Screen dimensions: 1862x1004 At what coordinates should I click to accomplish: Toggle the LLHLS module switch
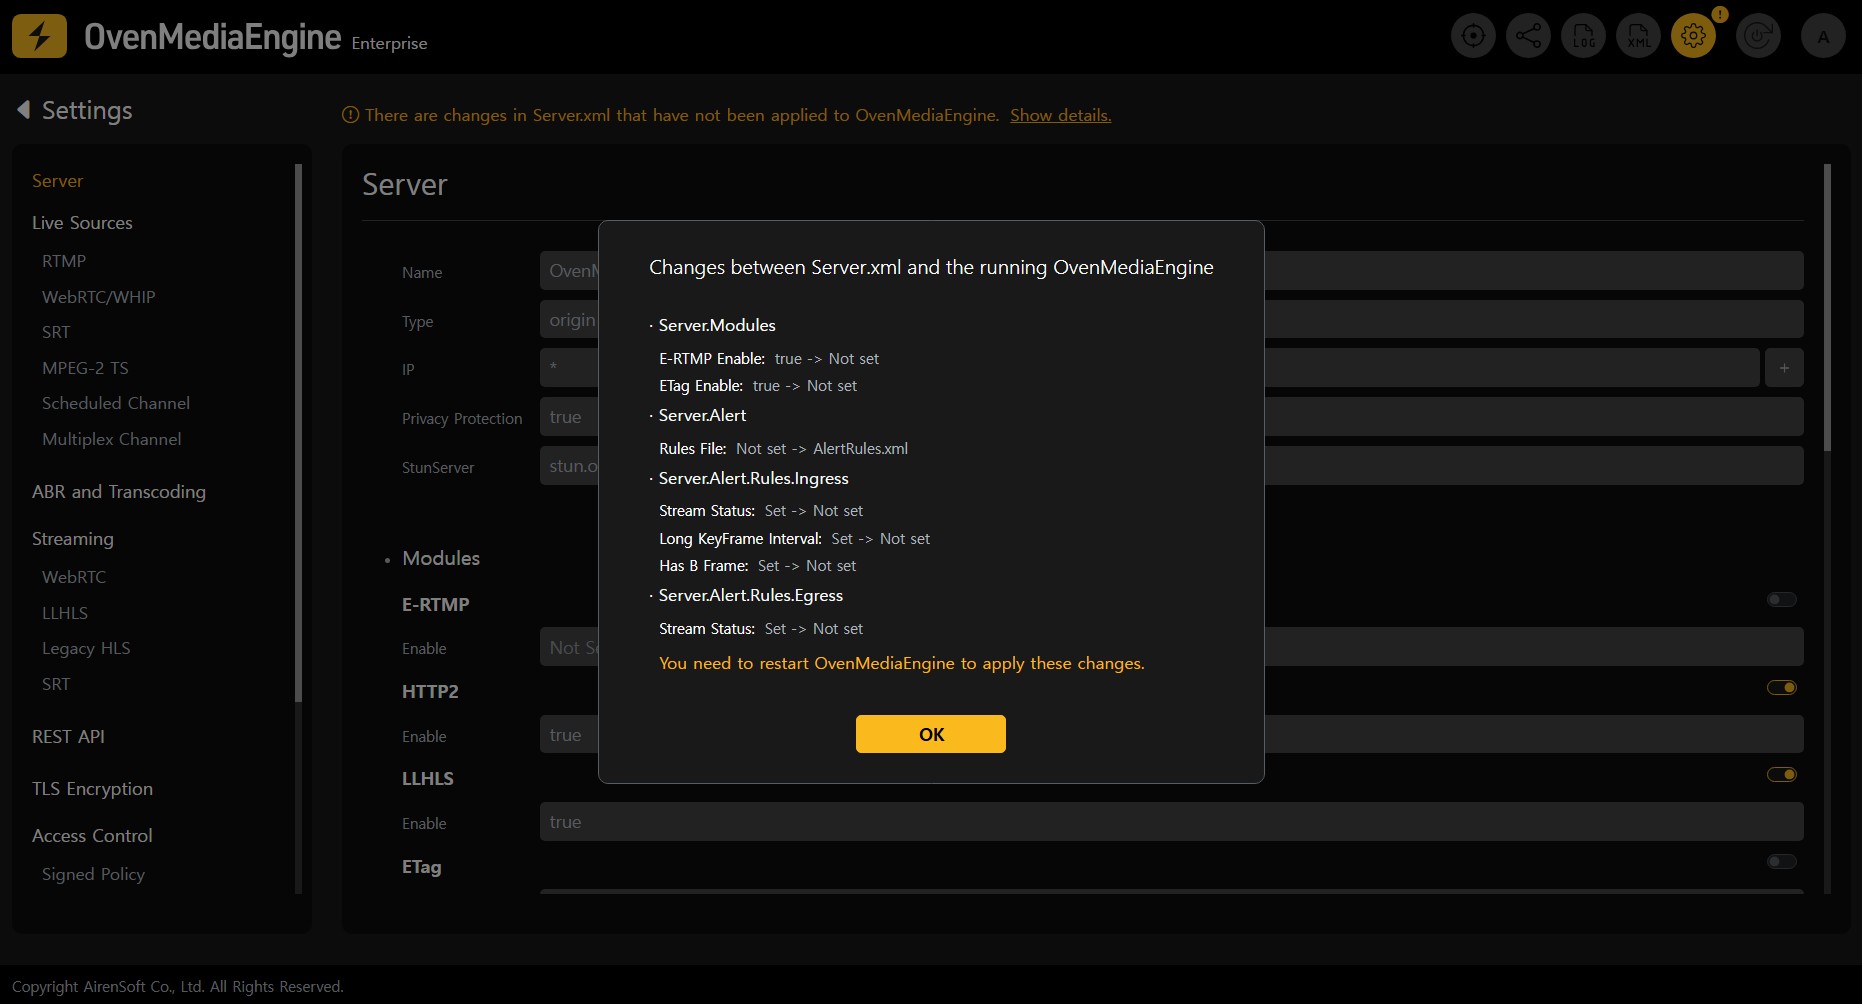1782,774
